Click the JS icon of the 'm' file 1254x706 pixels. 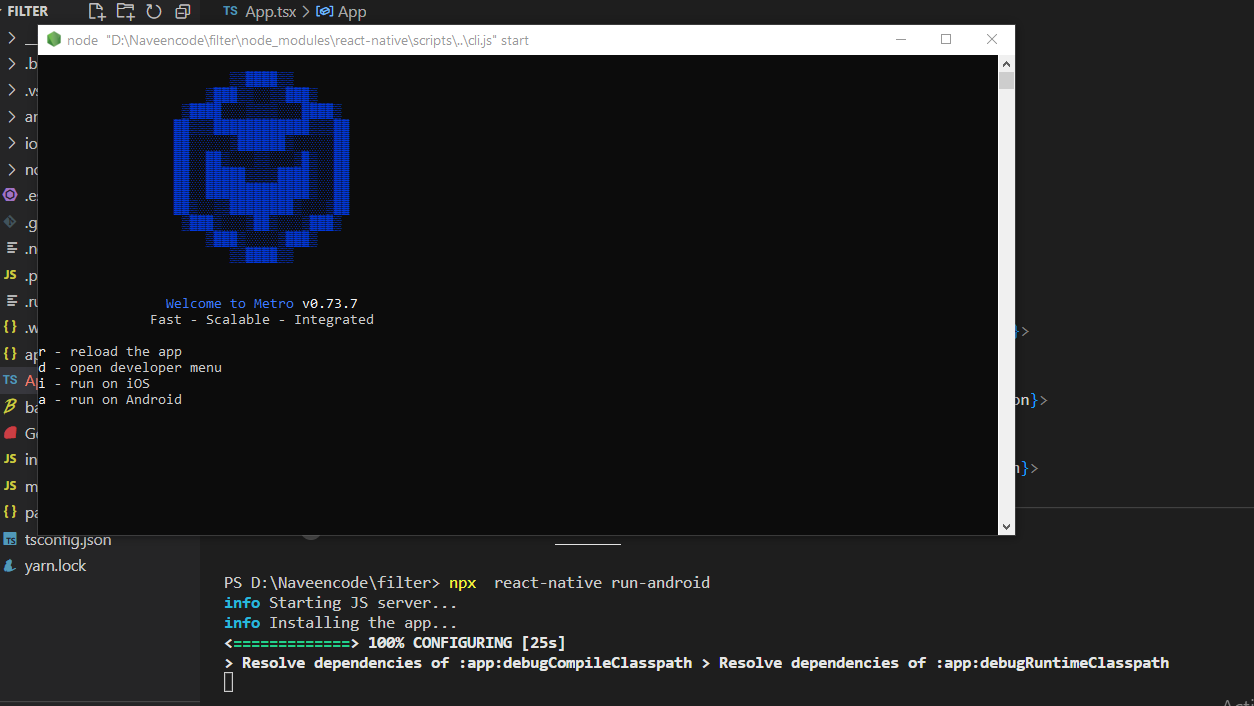pos(11,486)
